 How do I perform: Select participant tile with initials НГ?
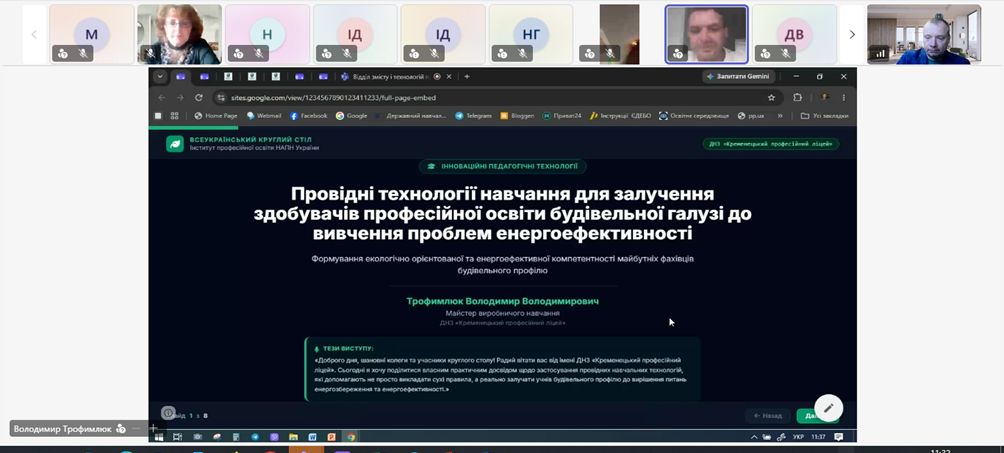(x=531, y=35)
